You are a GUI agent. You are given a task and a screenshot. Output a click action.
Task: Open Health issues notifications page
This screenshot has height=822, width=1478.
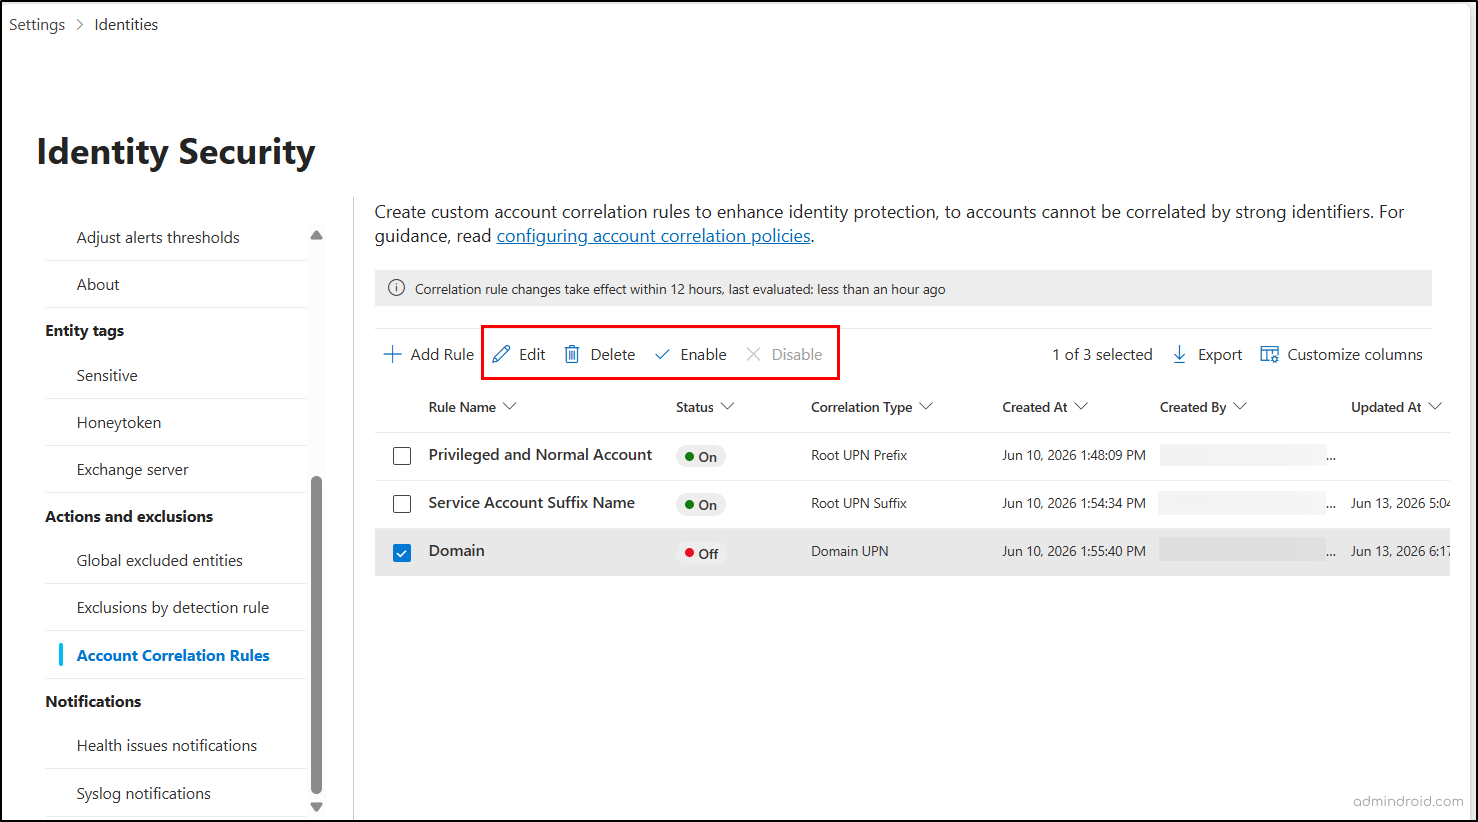coord(167,745)
